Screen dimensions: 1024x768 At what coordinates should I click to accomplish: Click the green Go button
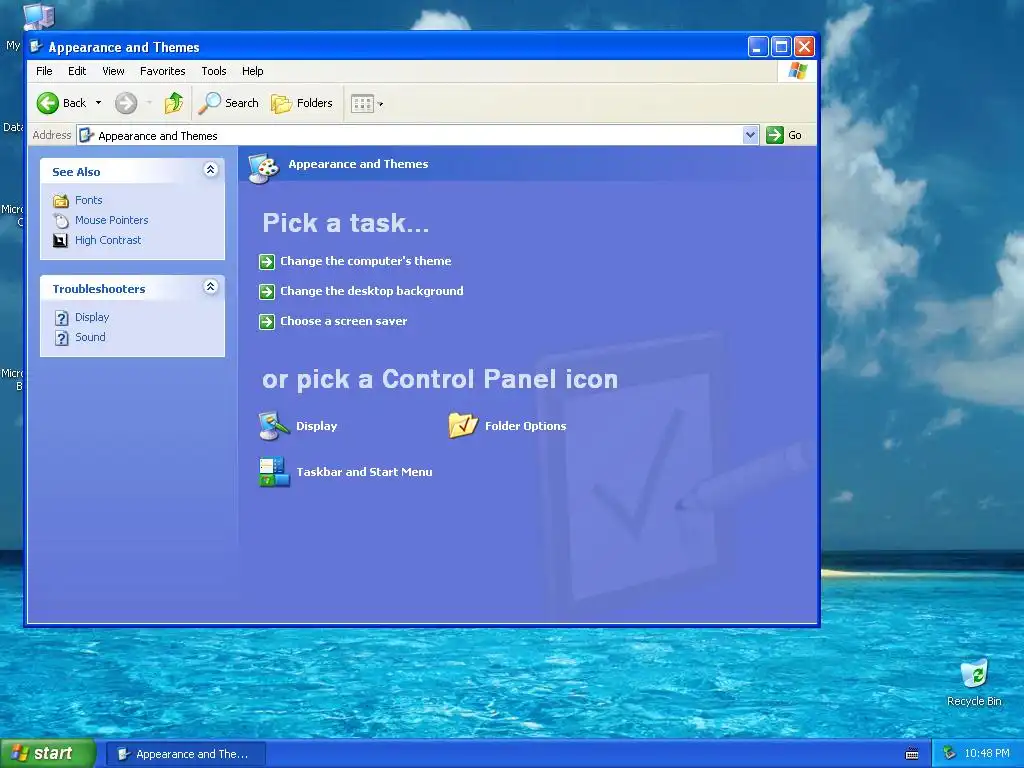(x=784, y=135)
